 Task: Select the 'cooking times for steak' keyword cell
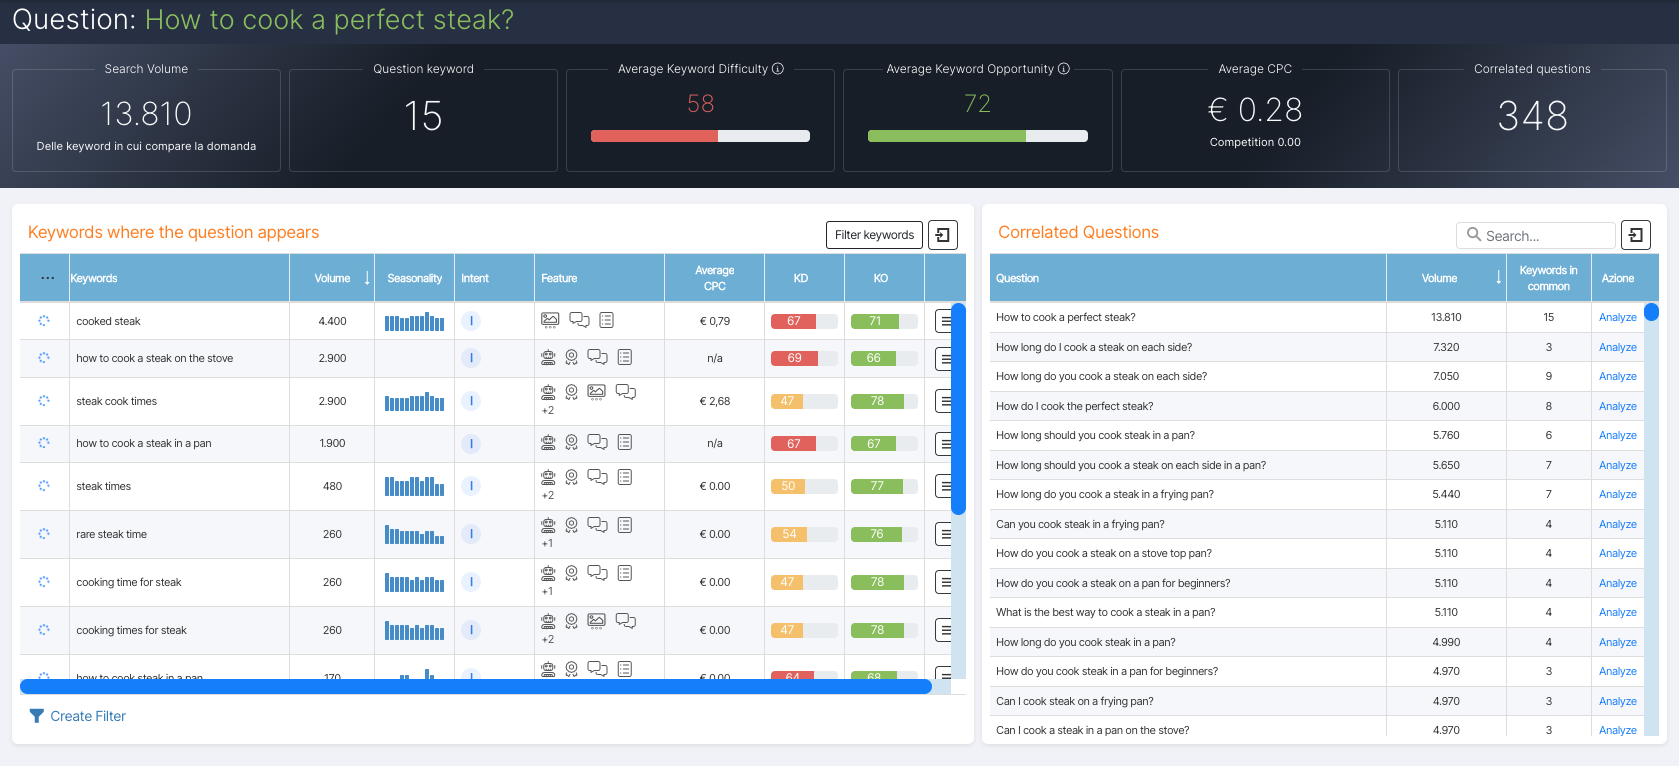[x=180, y=630]
